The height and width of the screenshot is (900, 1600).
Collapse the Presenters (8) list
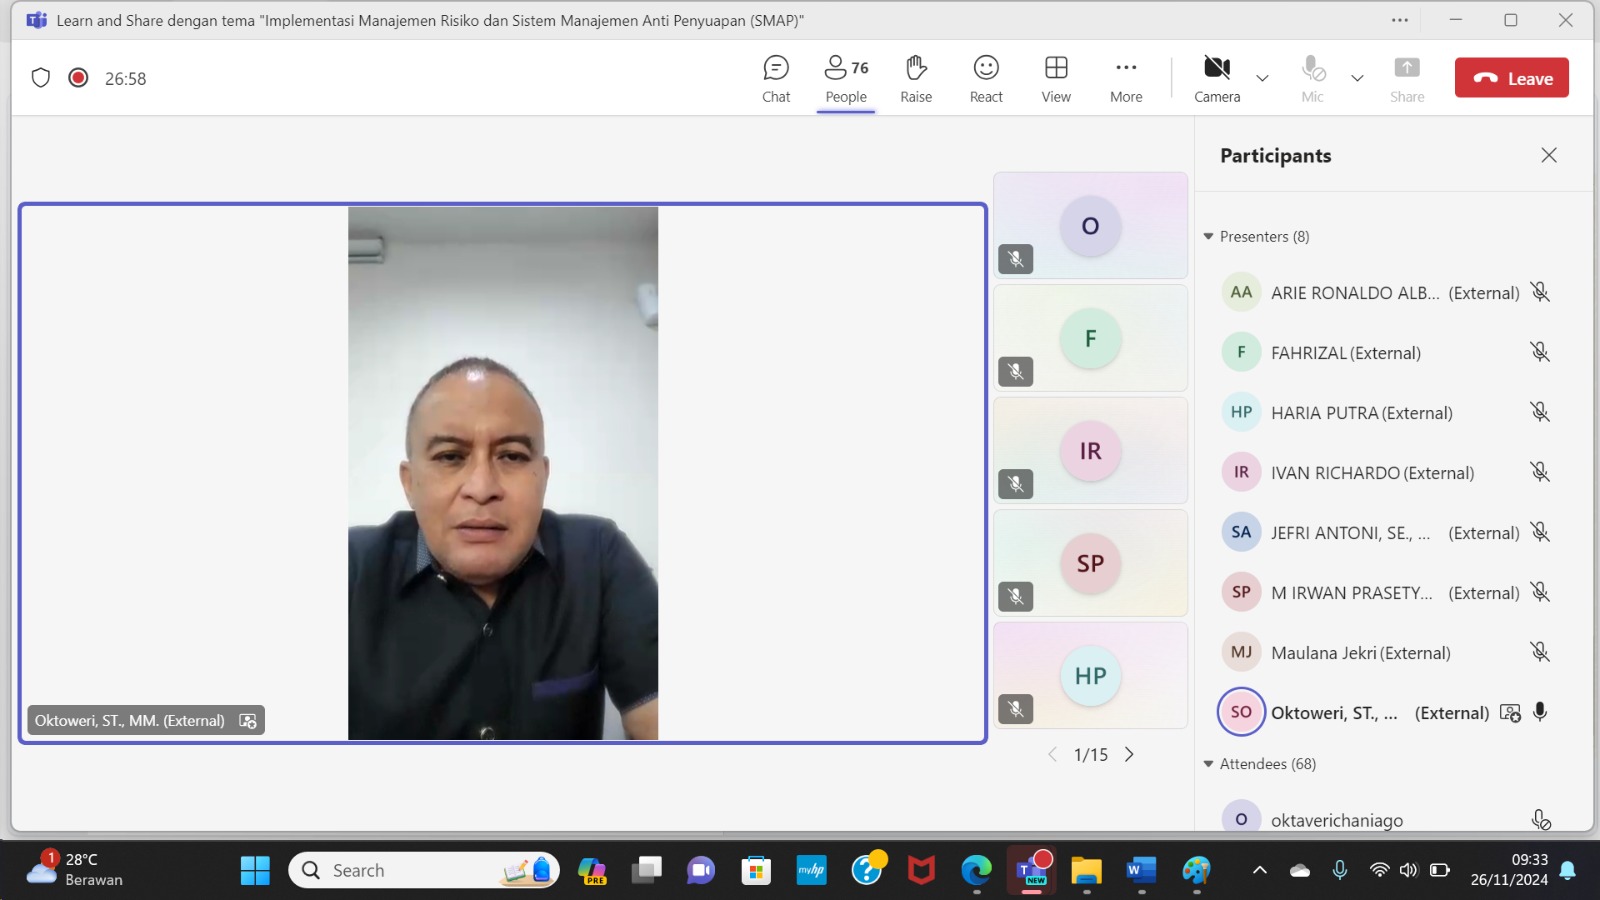pos(1209,237)
